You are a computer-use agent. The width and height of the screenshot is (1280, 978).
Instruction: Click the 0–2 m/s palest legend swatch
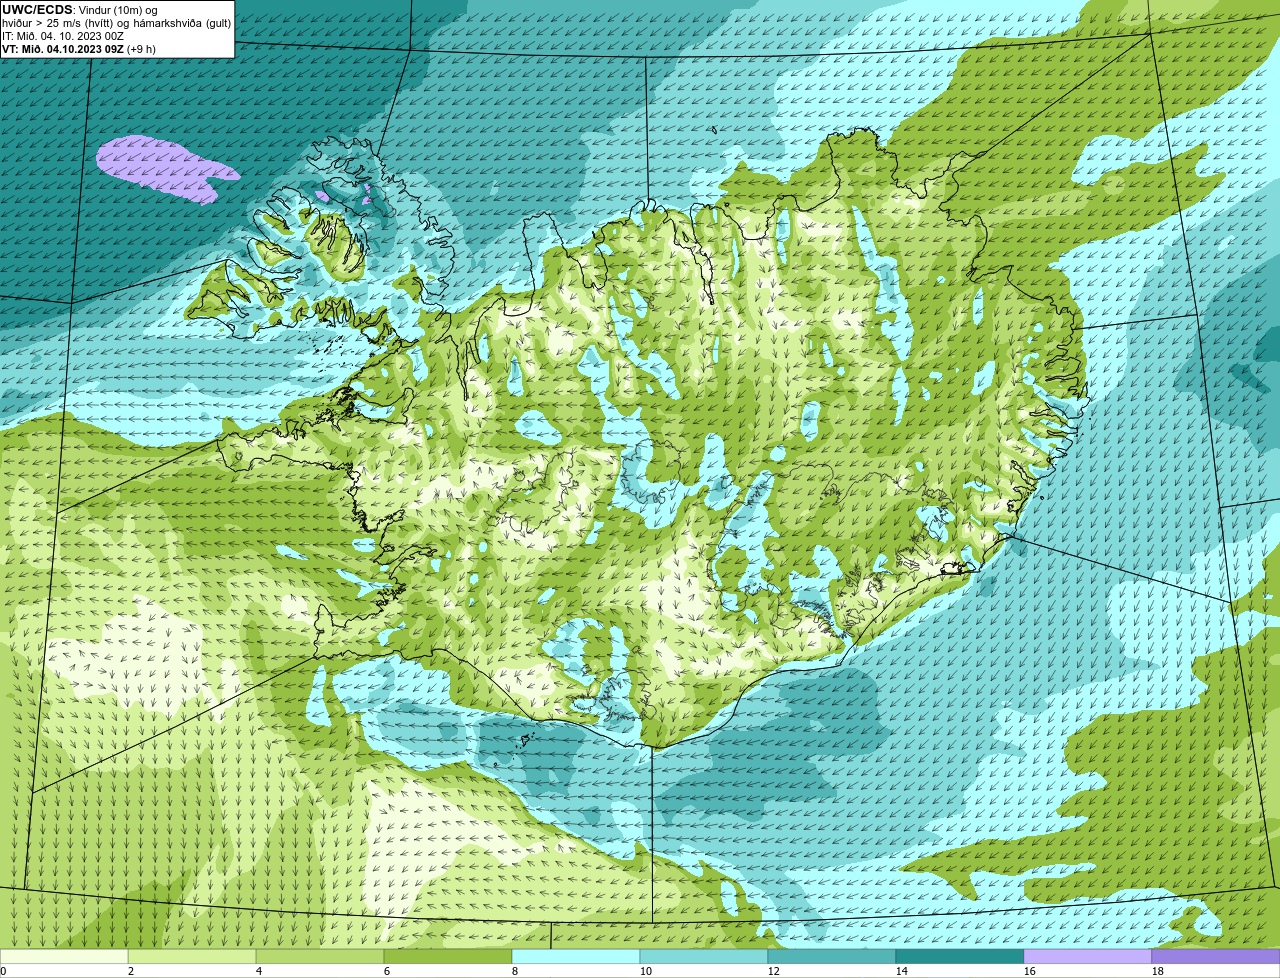point(64,956)
